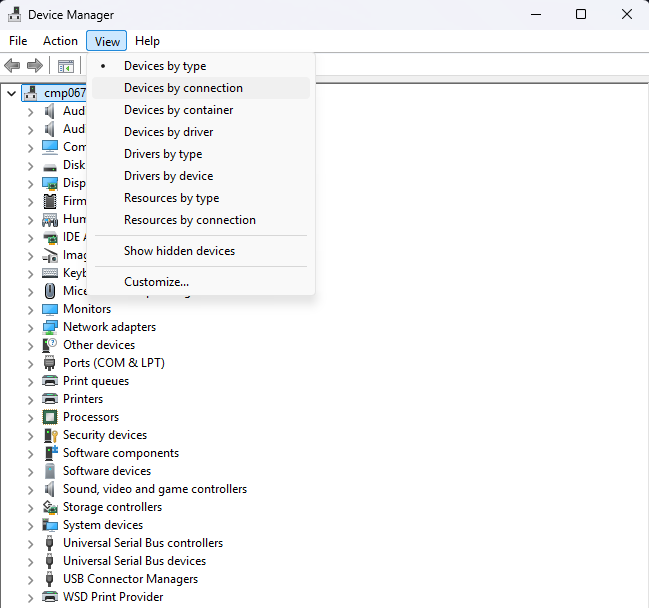Click the Keyboards category icon

click(50, 273)
